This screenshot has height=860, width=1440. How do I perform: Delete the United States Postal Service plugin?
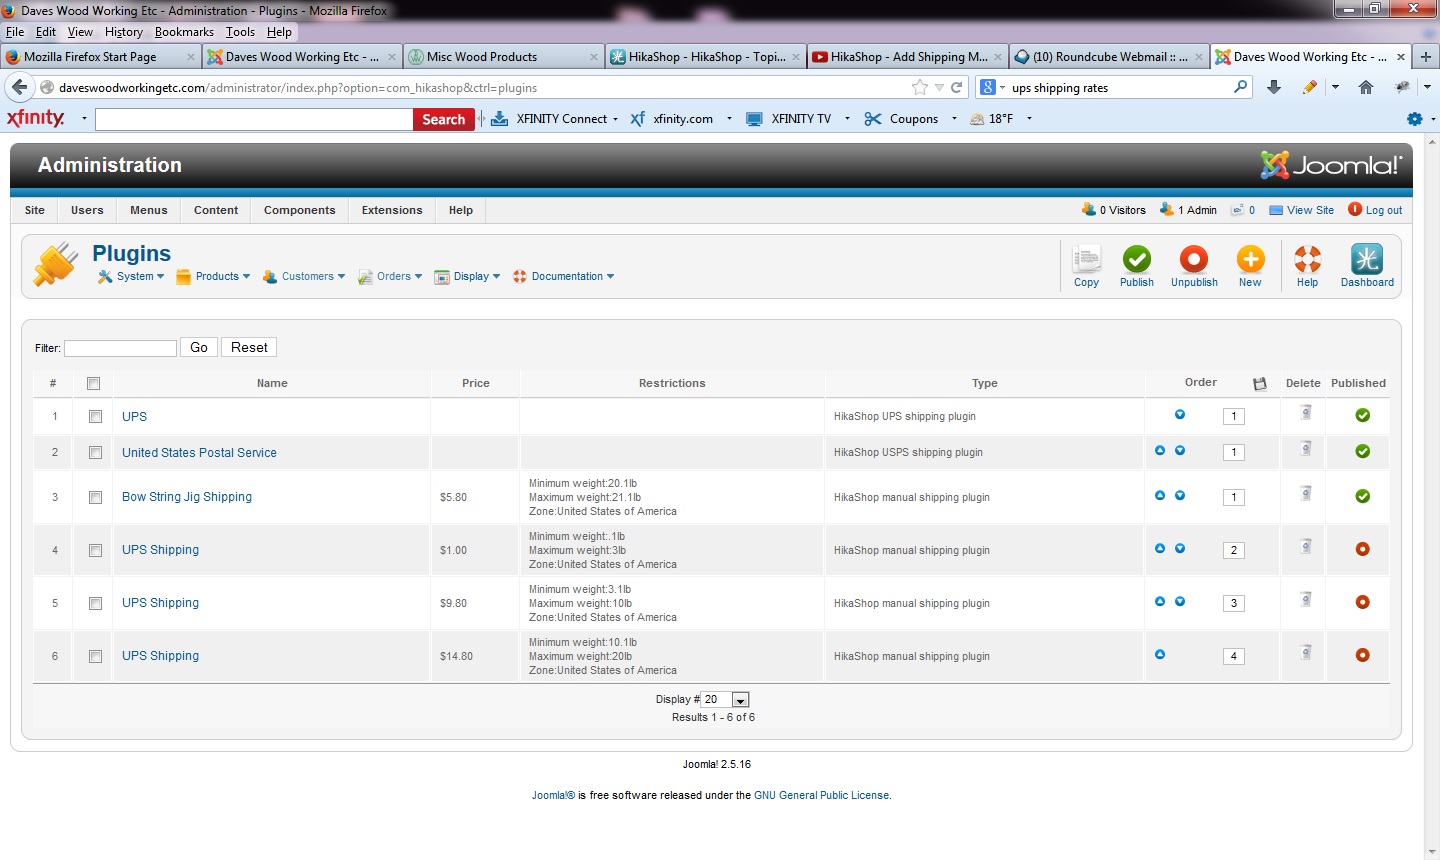click(x=1305, y=449)
